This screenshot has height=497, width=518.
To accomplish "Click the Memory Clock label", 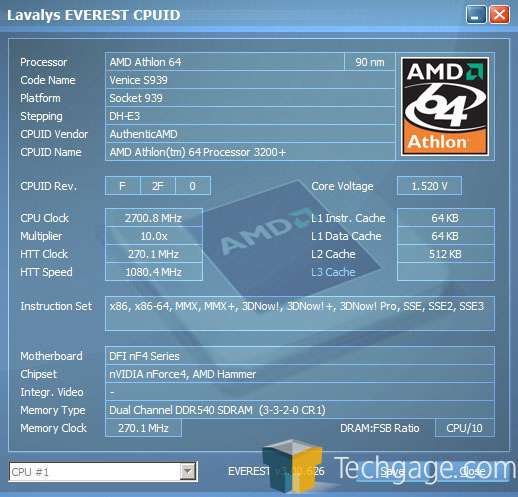I will (53, 428).
